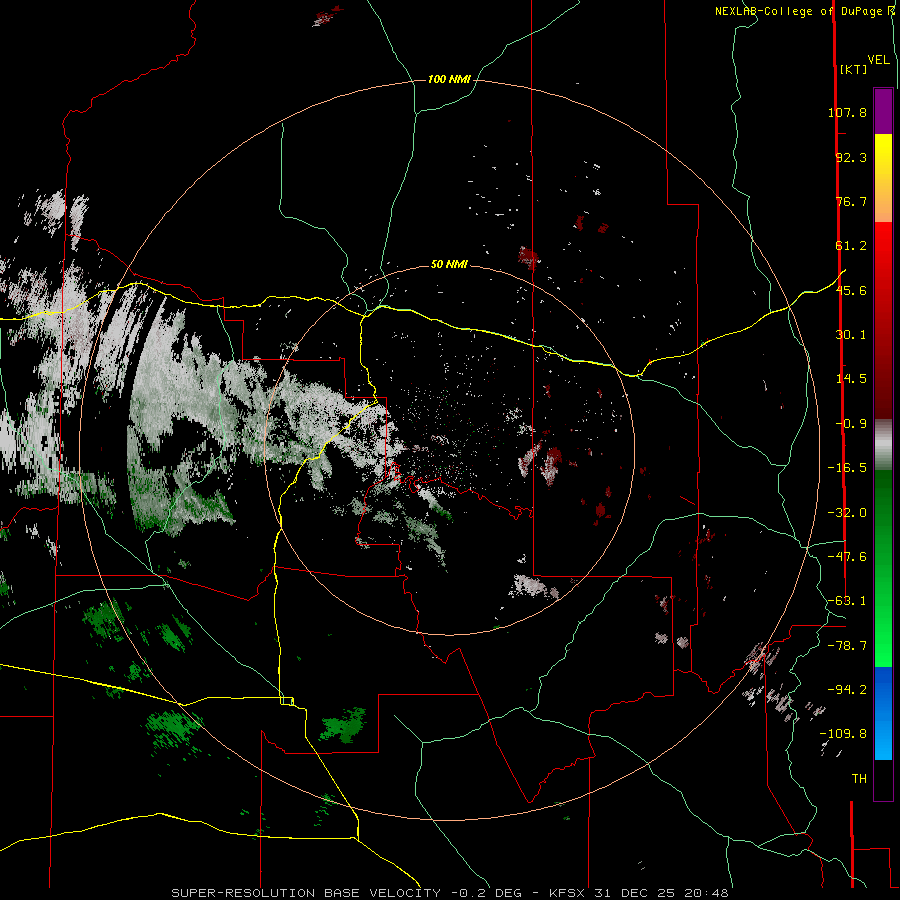The height and width of the screenshot is (900, 900).
Task: Click the '-63.1' scale value
Action: (x=847, y=601)
